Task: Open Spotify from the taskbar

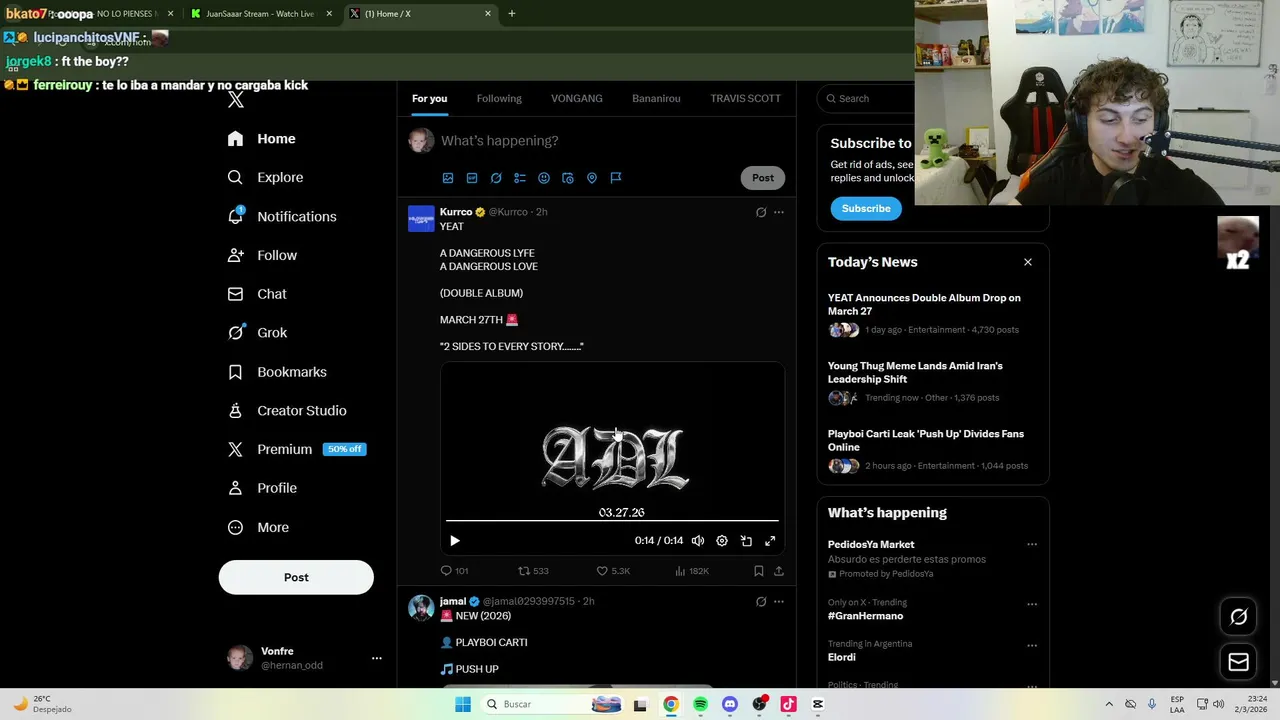Action: pyautogui.click(x=700, y=704)
